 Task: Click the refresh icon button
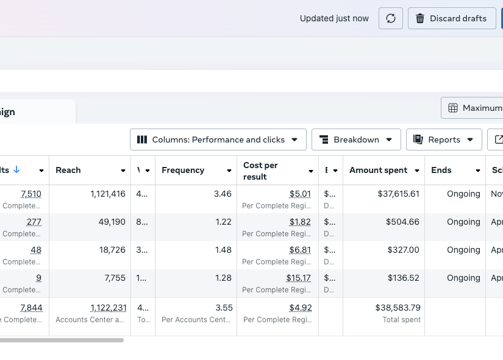point(390,18)
